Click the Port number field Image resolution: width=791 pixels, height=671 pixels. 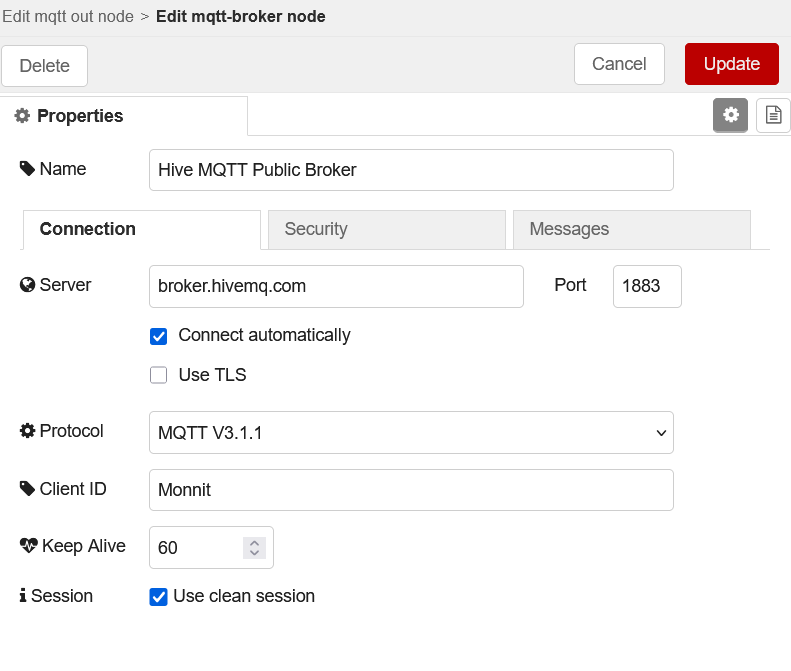[x=647, y=286]
